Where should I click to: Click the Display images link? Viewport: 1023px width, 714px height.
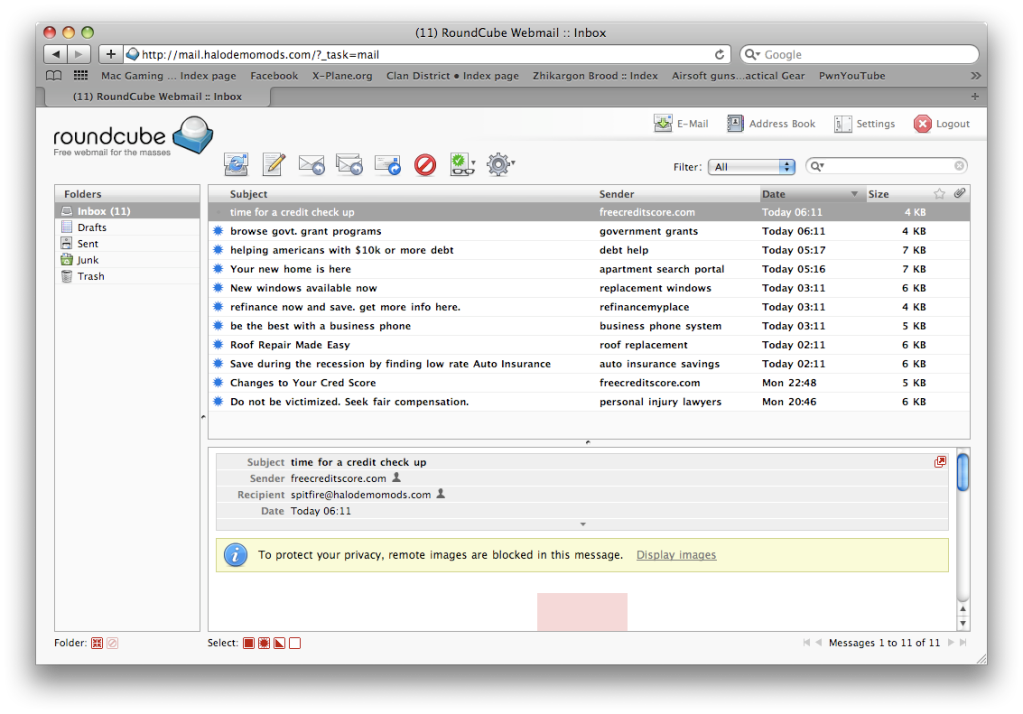point(676,555)
